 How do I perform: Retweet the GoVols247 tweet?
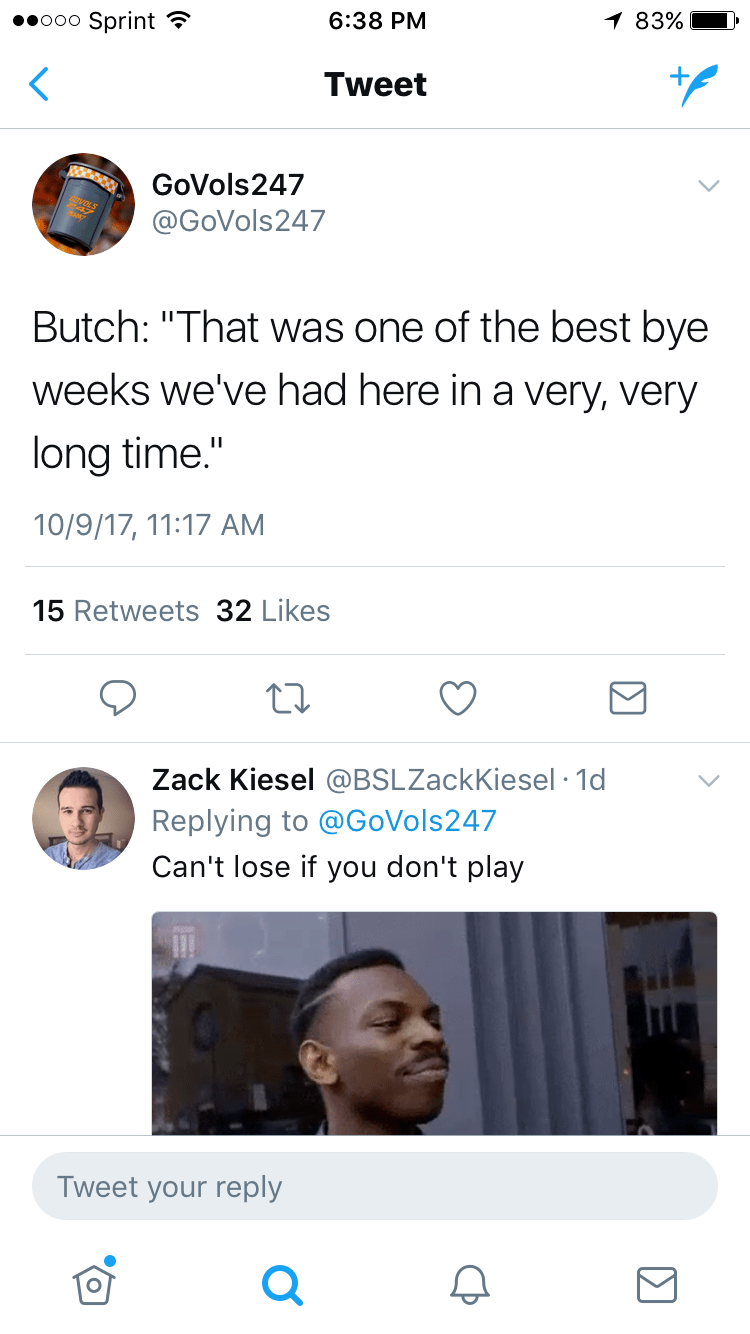[287, 698]
